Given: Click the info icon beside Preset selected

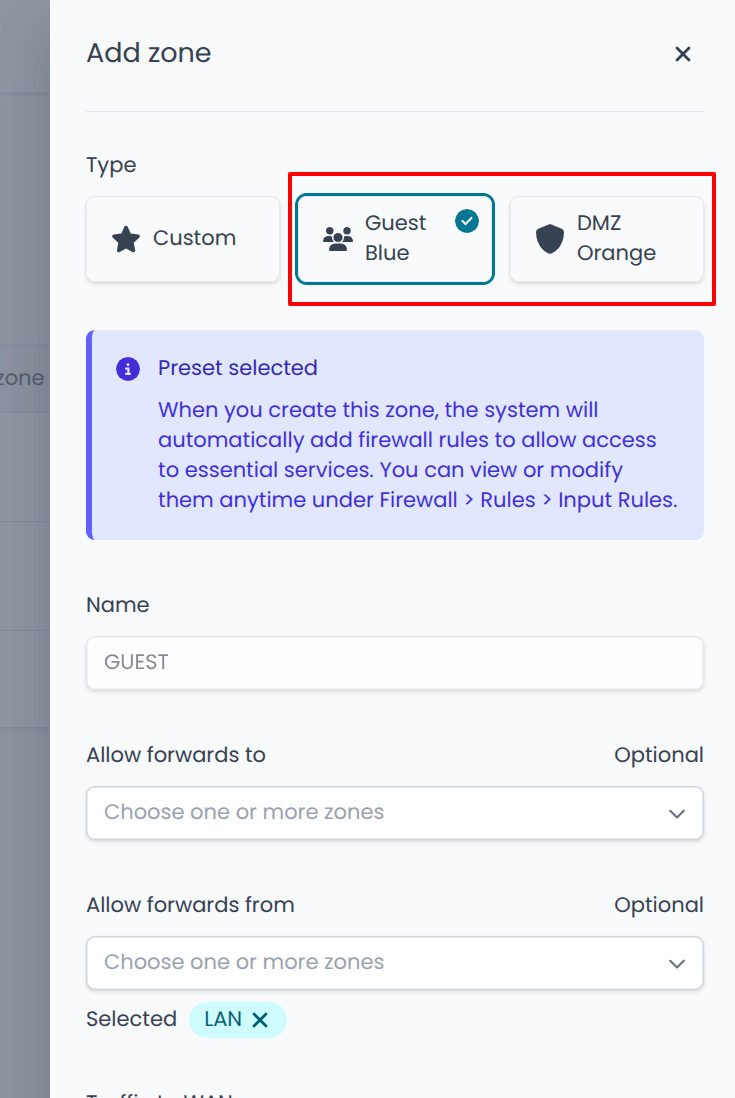Looking at the screenshot, I should (128, 369).
